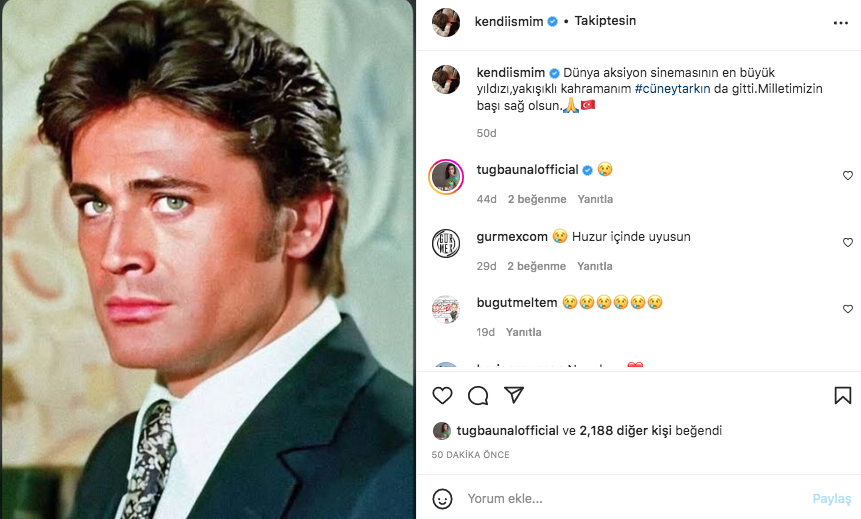Viewport: 861px width, 519px height.
Task: Like bugutmeltem's comment
Action: [x=848, y=310]
